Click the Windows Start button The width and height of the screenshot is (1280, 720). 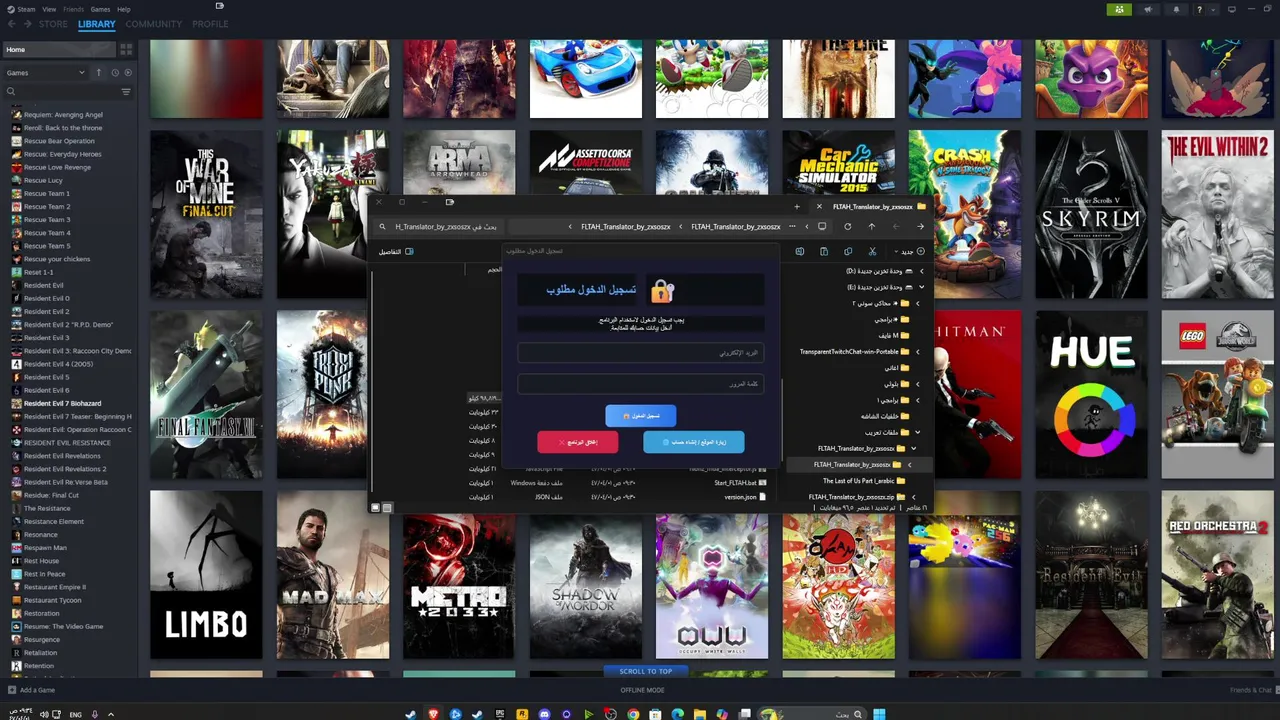click(x=879, y=714)
